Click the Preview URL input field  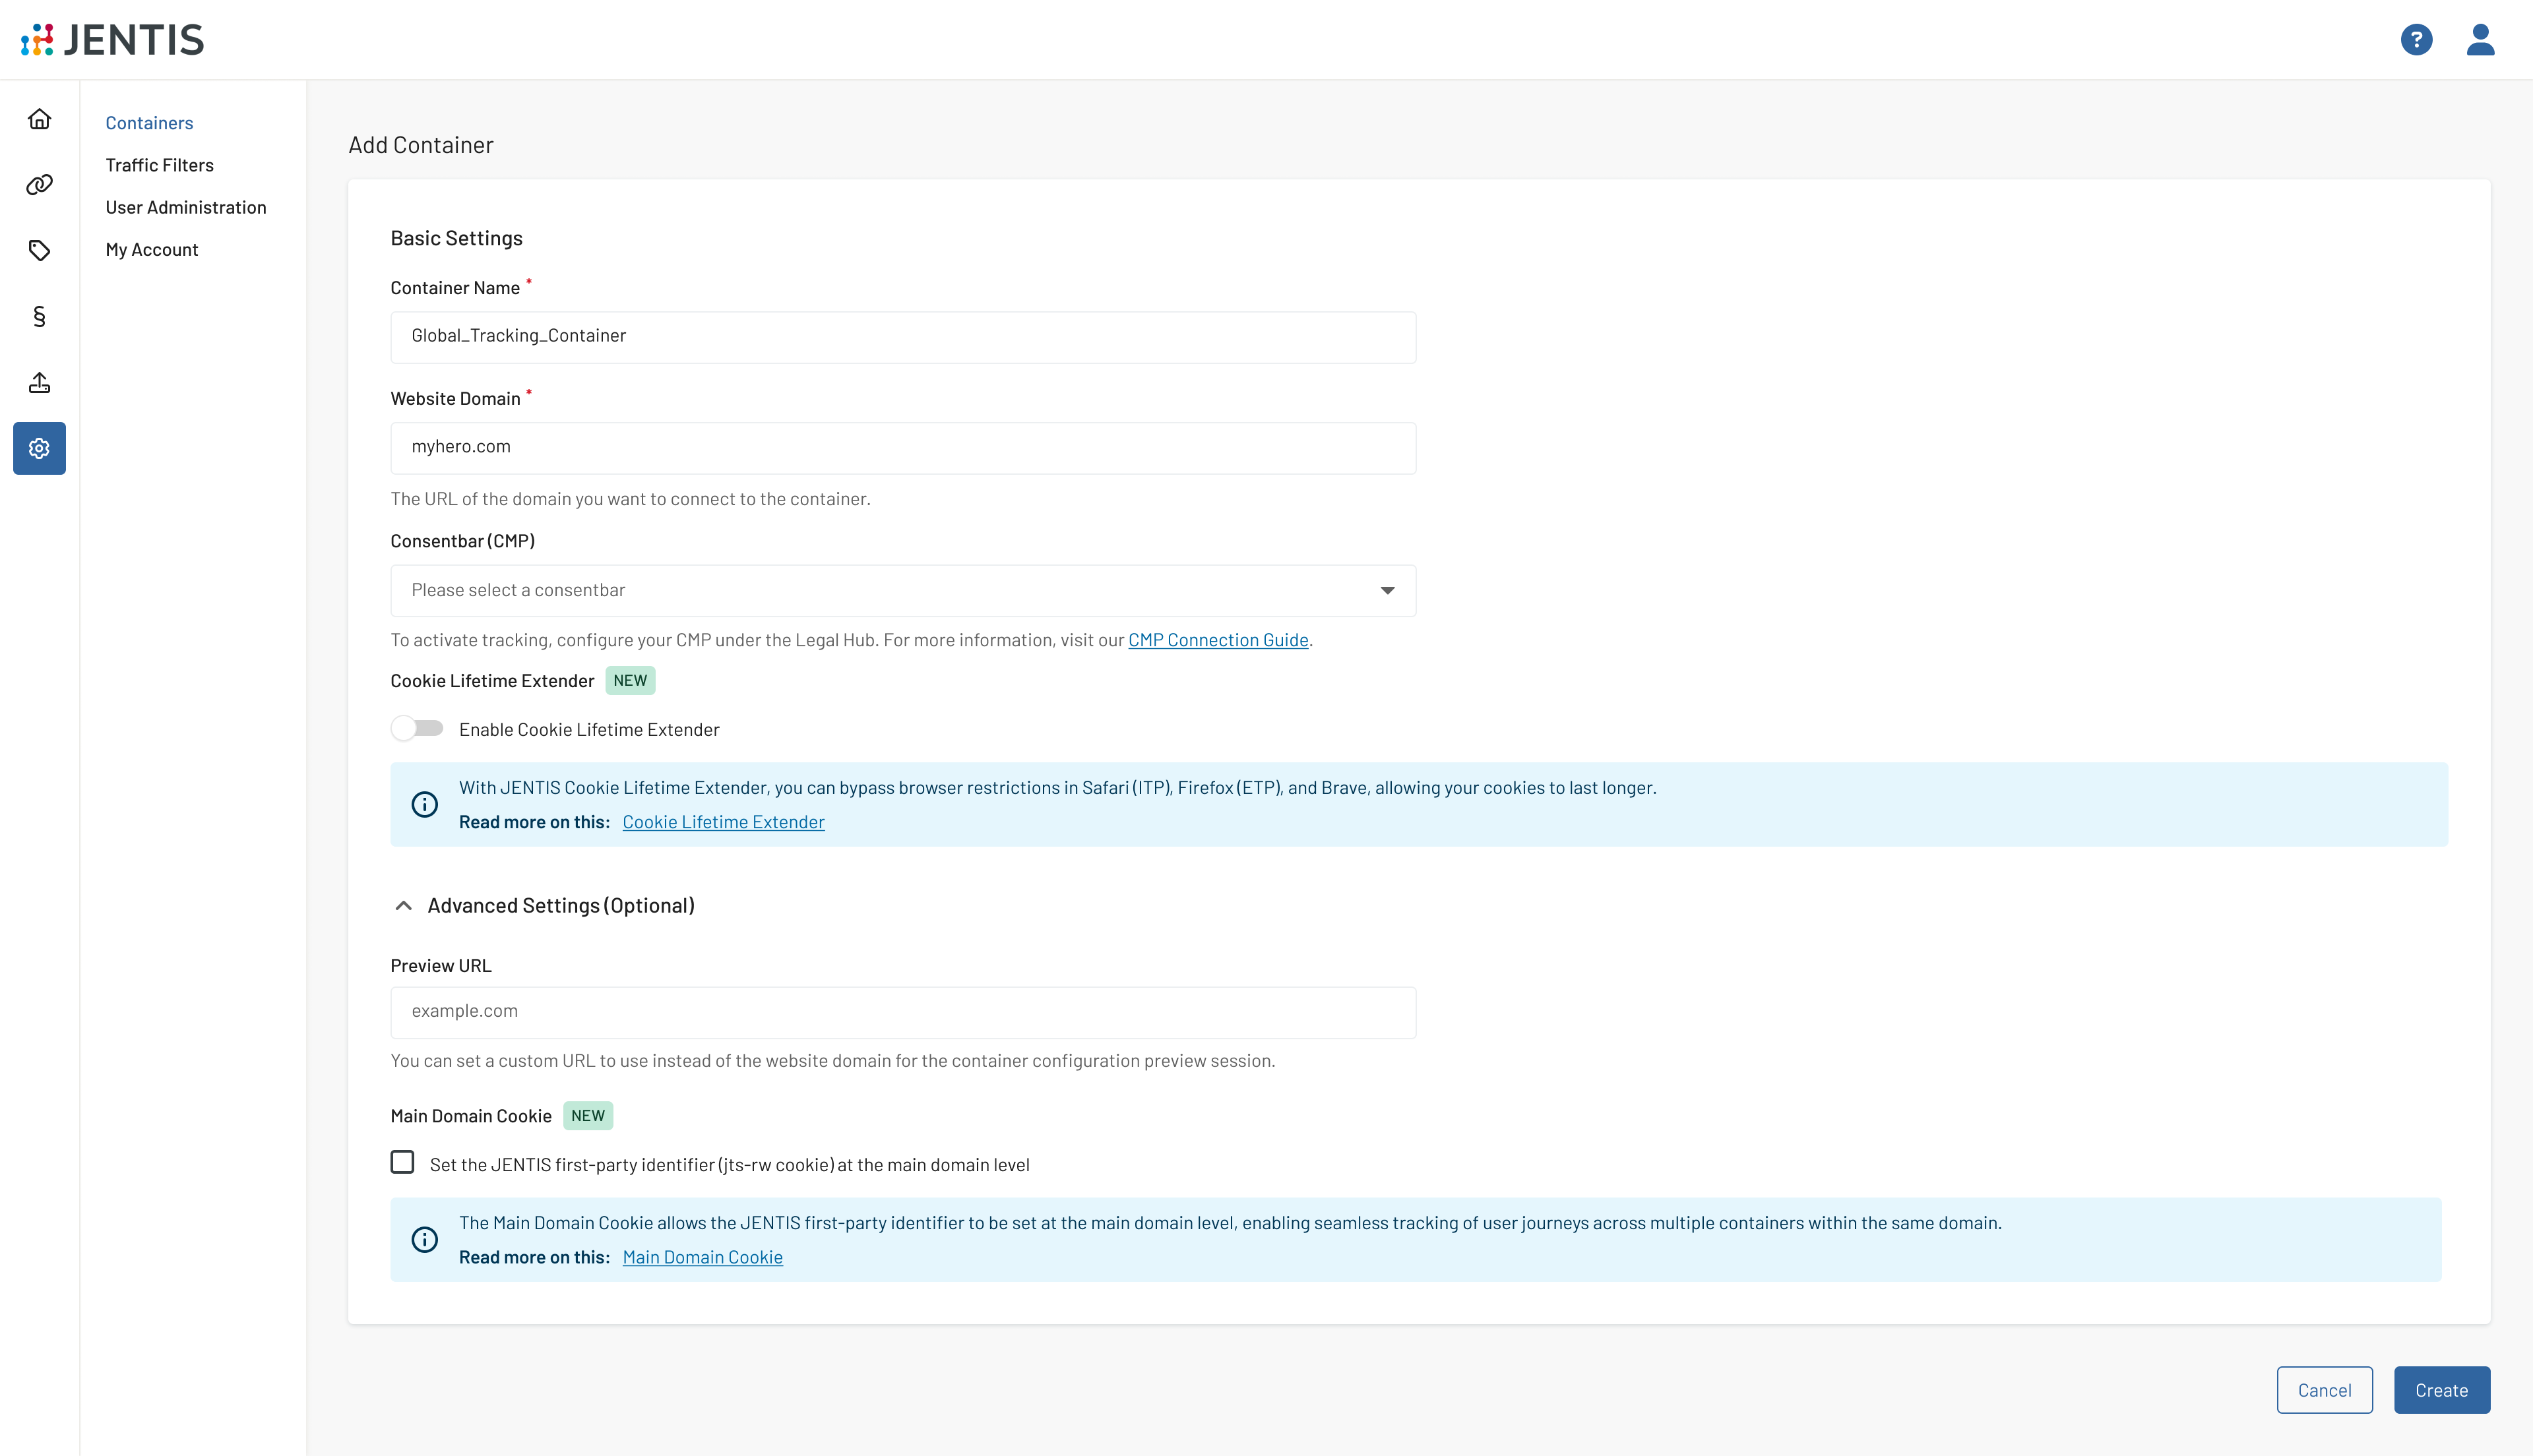(x=902, y=1012)
